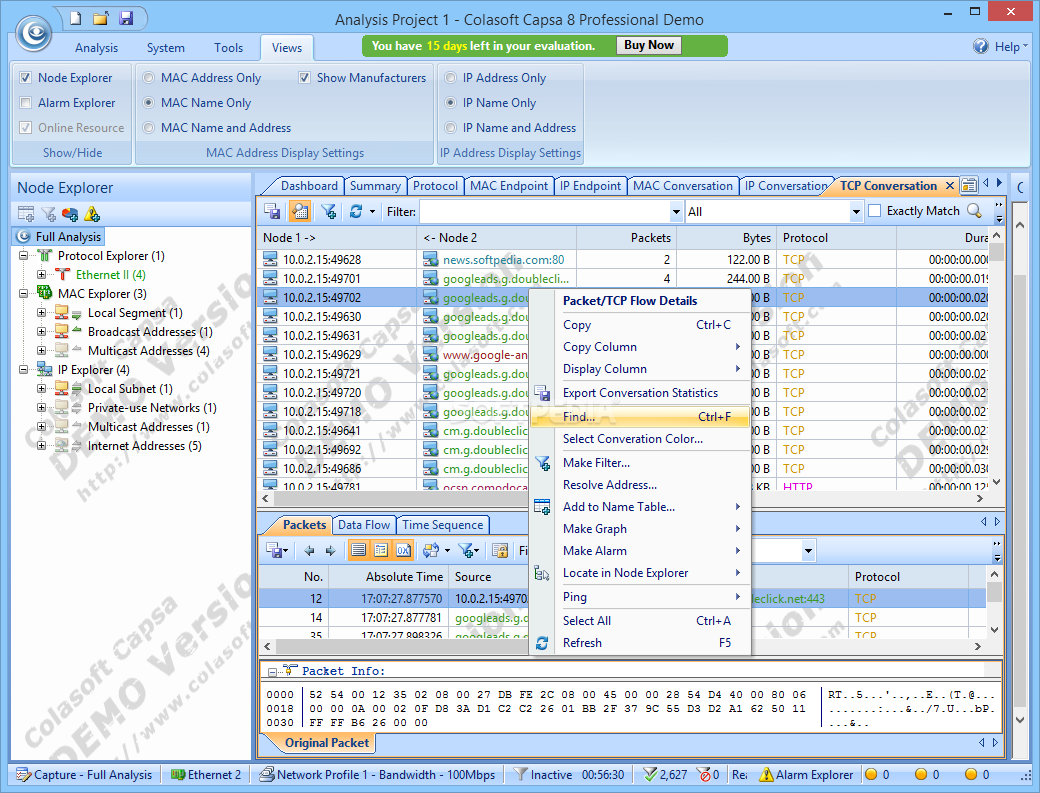Image resolution: width=1040 pixels, height=793 pixels.
Task: Collapse the IP Explorer tree node
Action: pos(23,369)
